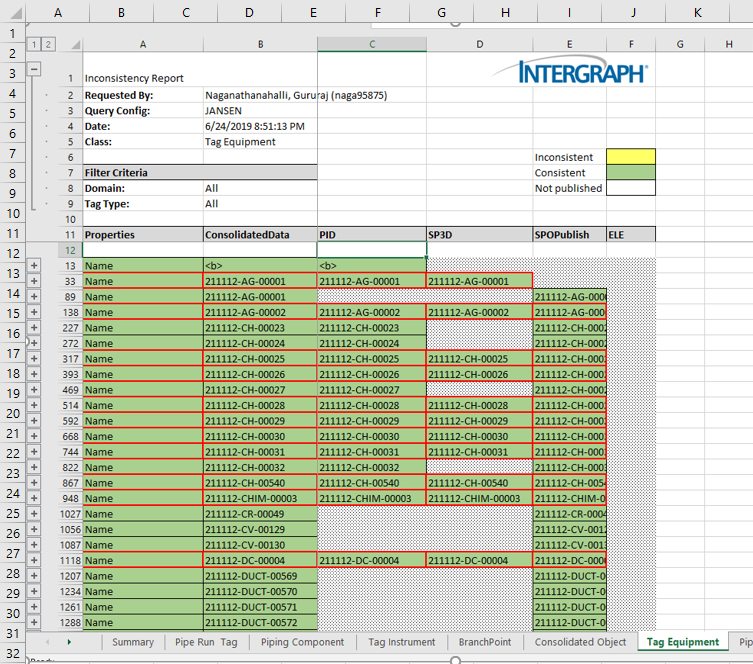Expand group at inner row 514
Screen dimensions: 753x664
click(35, 405)
